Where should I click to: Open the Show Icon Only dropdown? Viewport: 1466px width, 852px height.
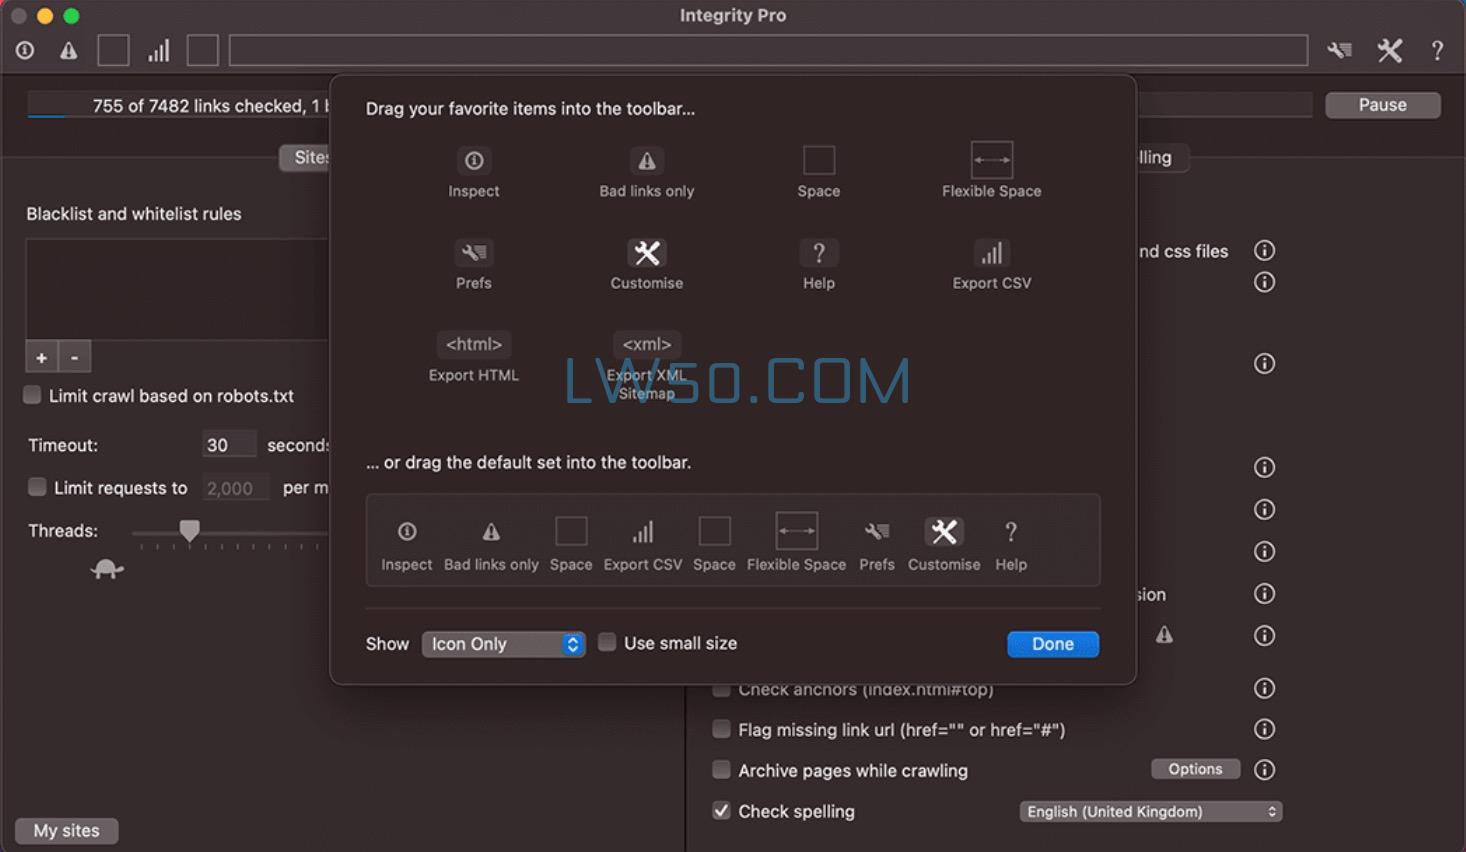(503, 644)
